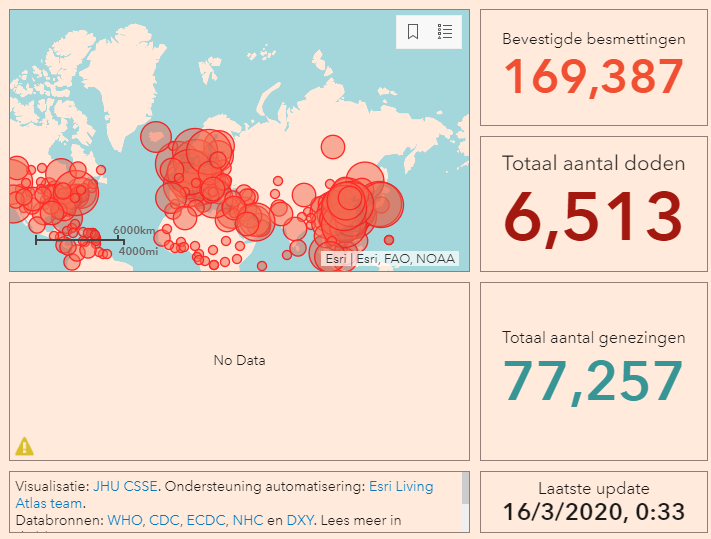Click the yellow warning triangle icon
Image resolution: width=711 pixels, height=539 pixels.
[x=25, y=446]
